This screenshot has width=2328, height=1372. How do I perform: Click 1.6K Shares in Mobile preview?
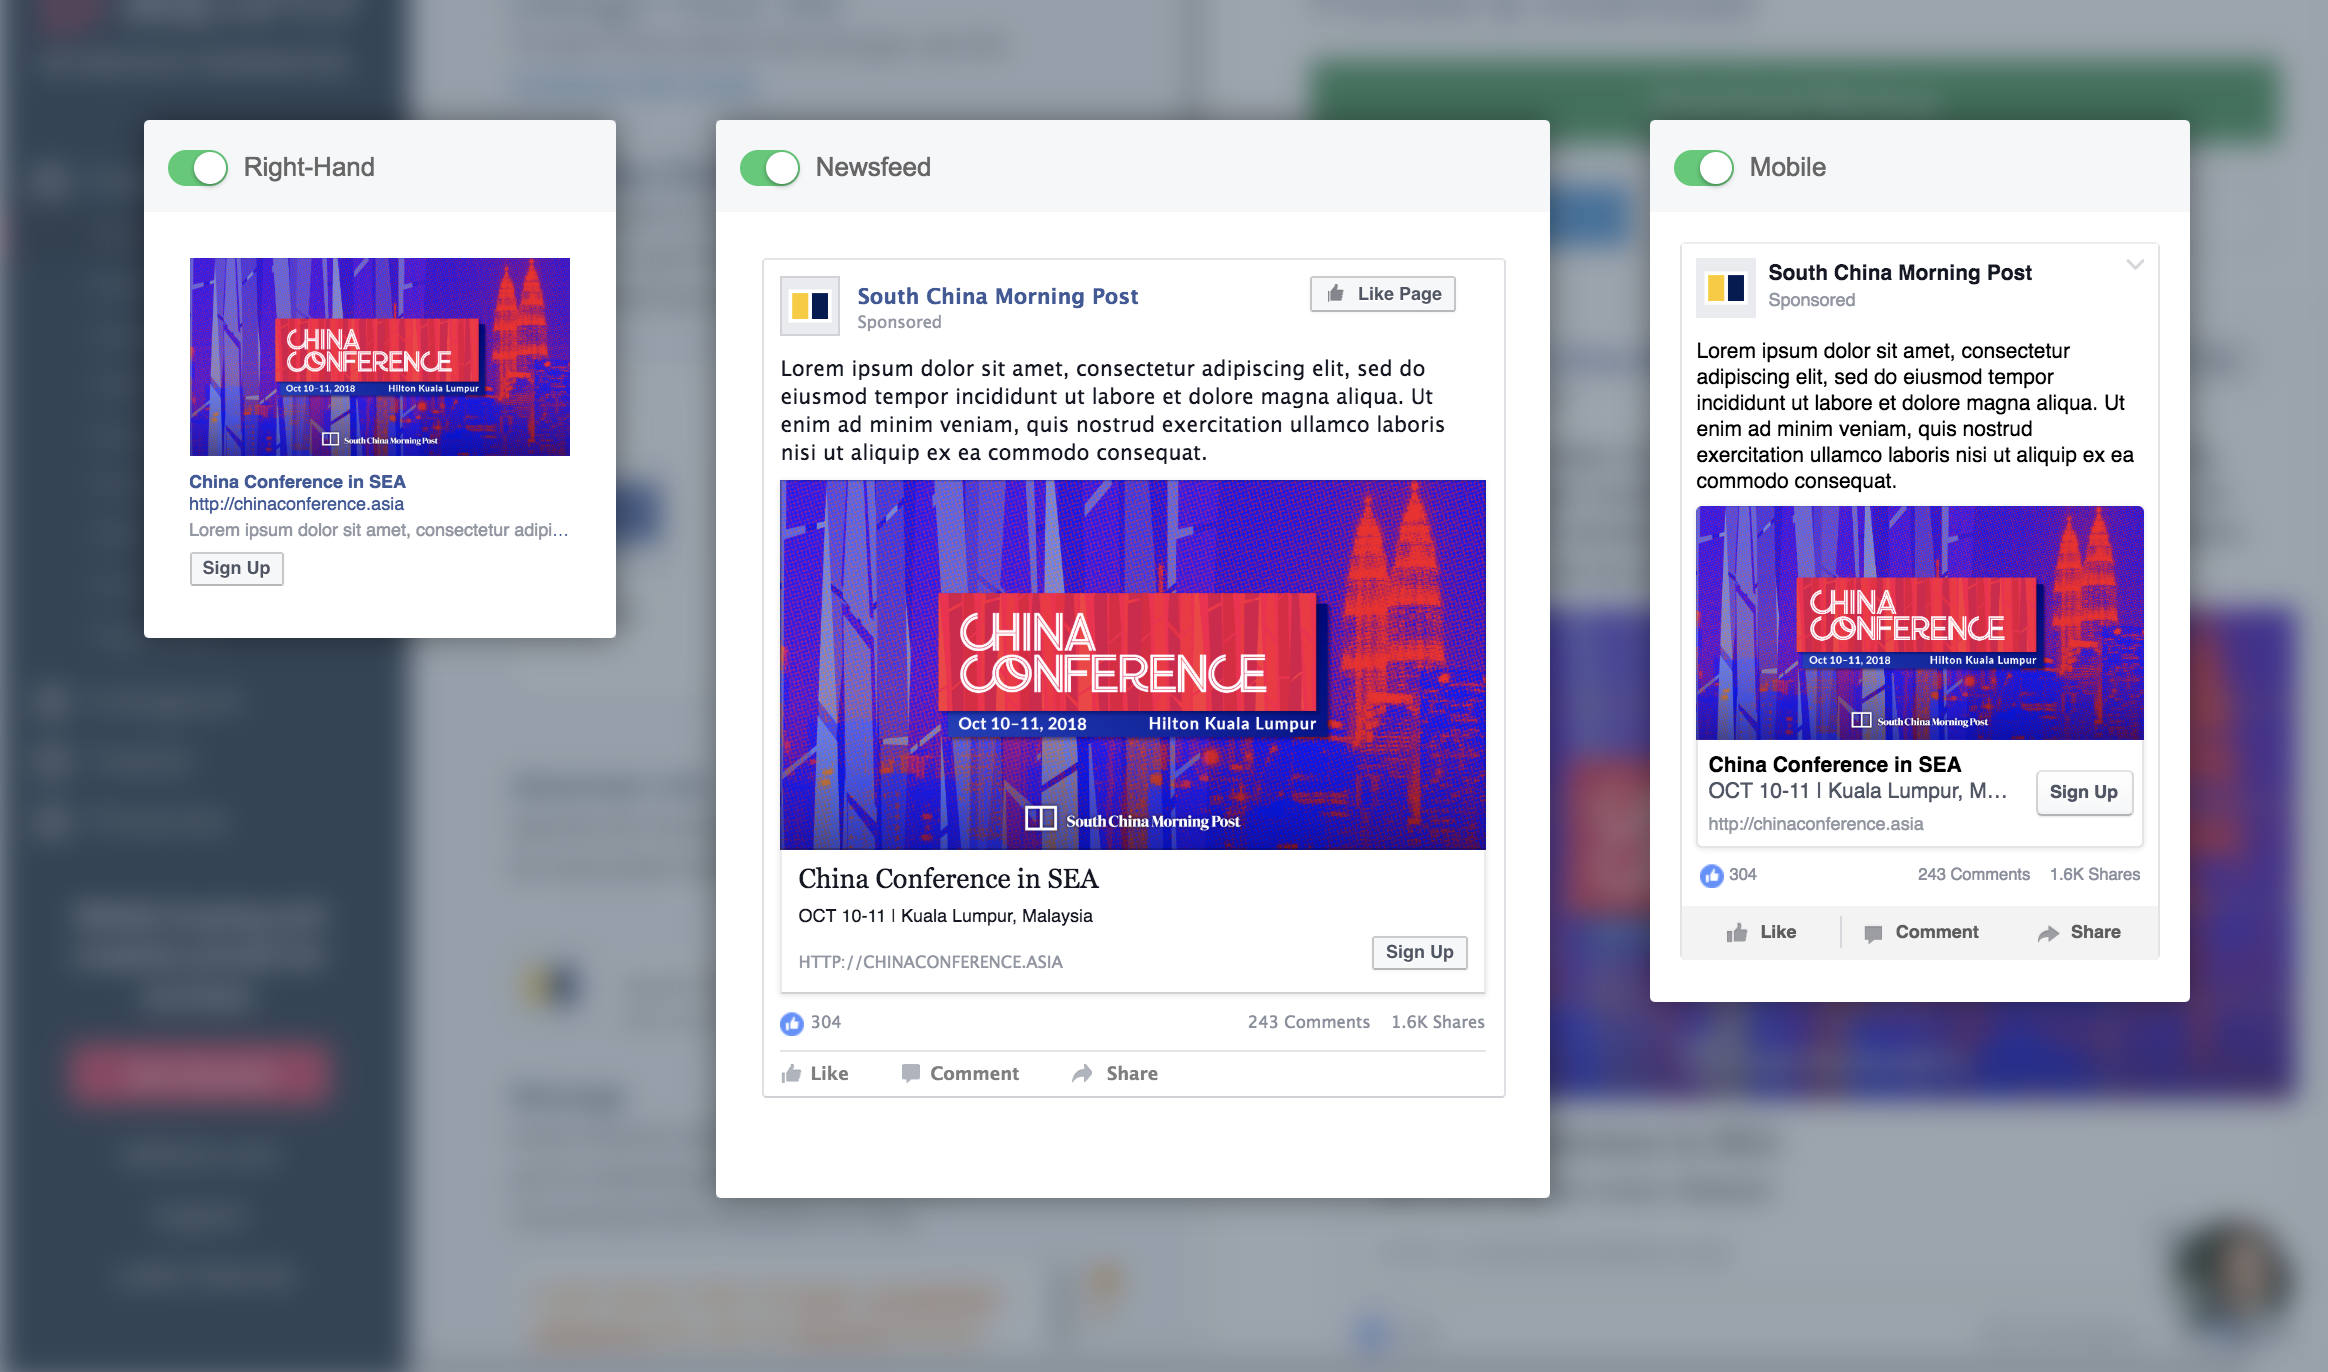point(2095,874)
